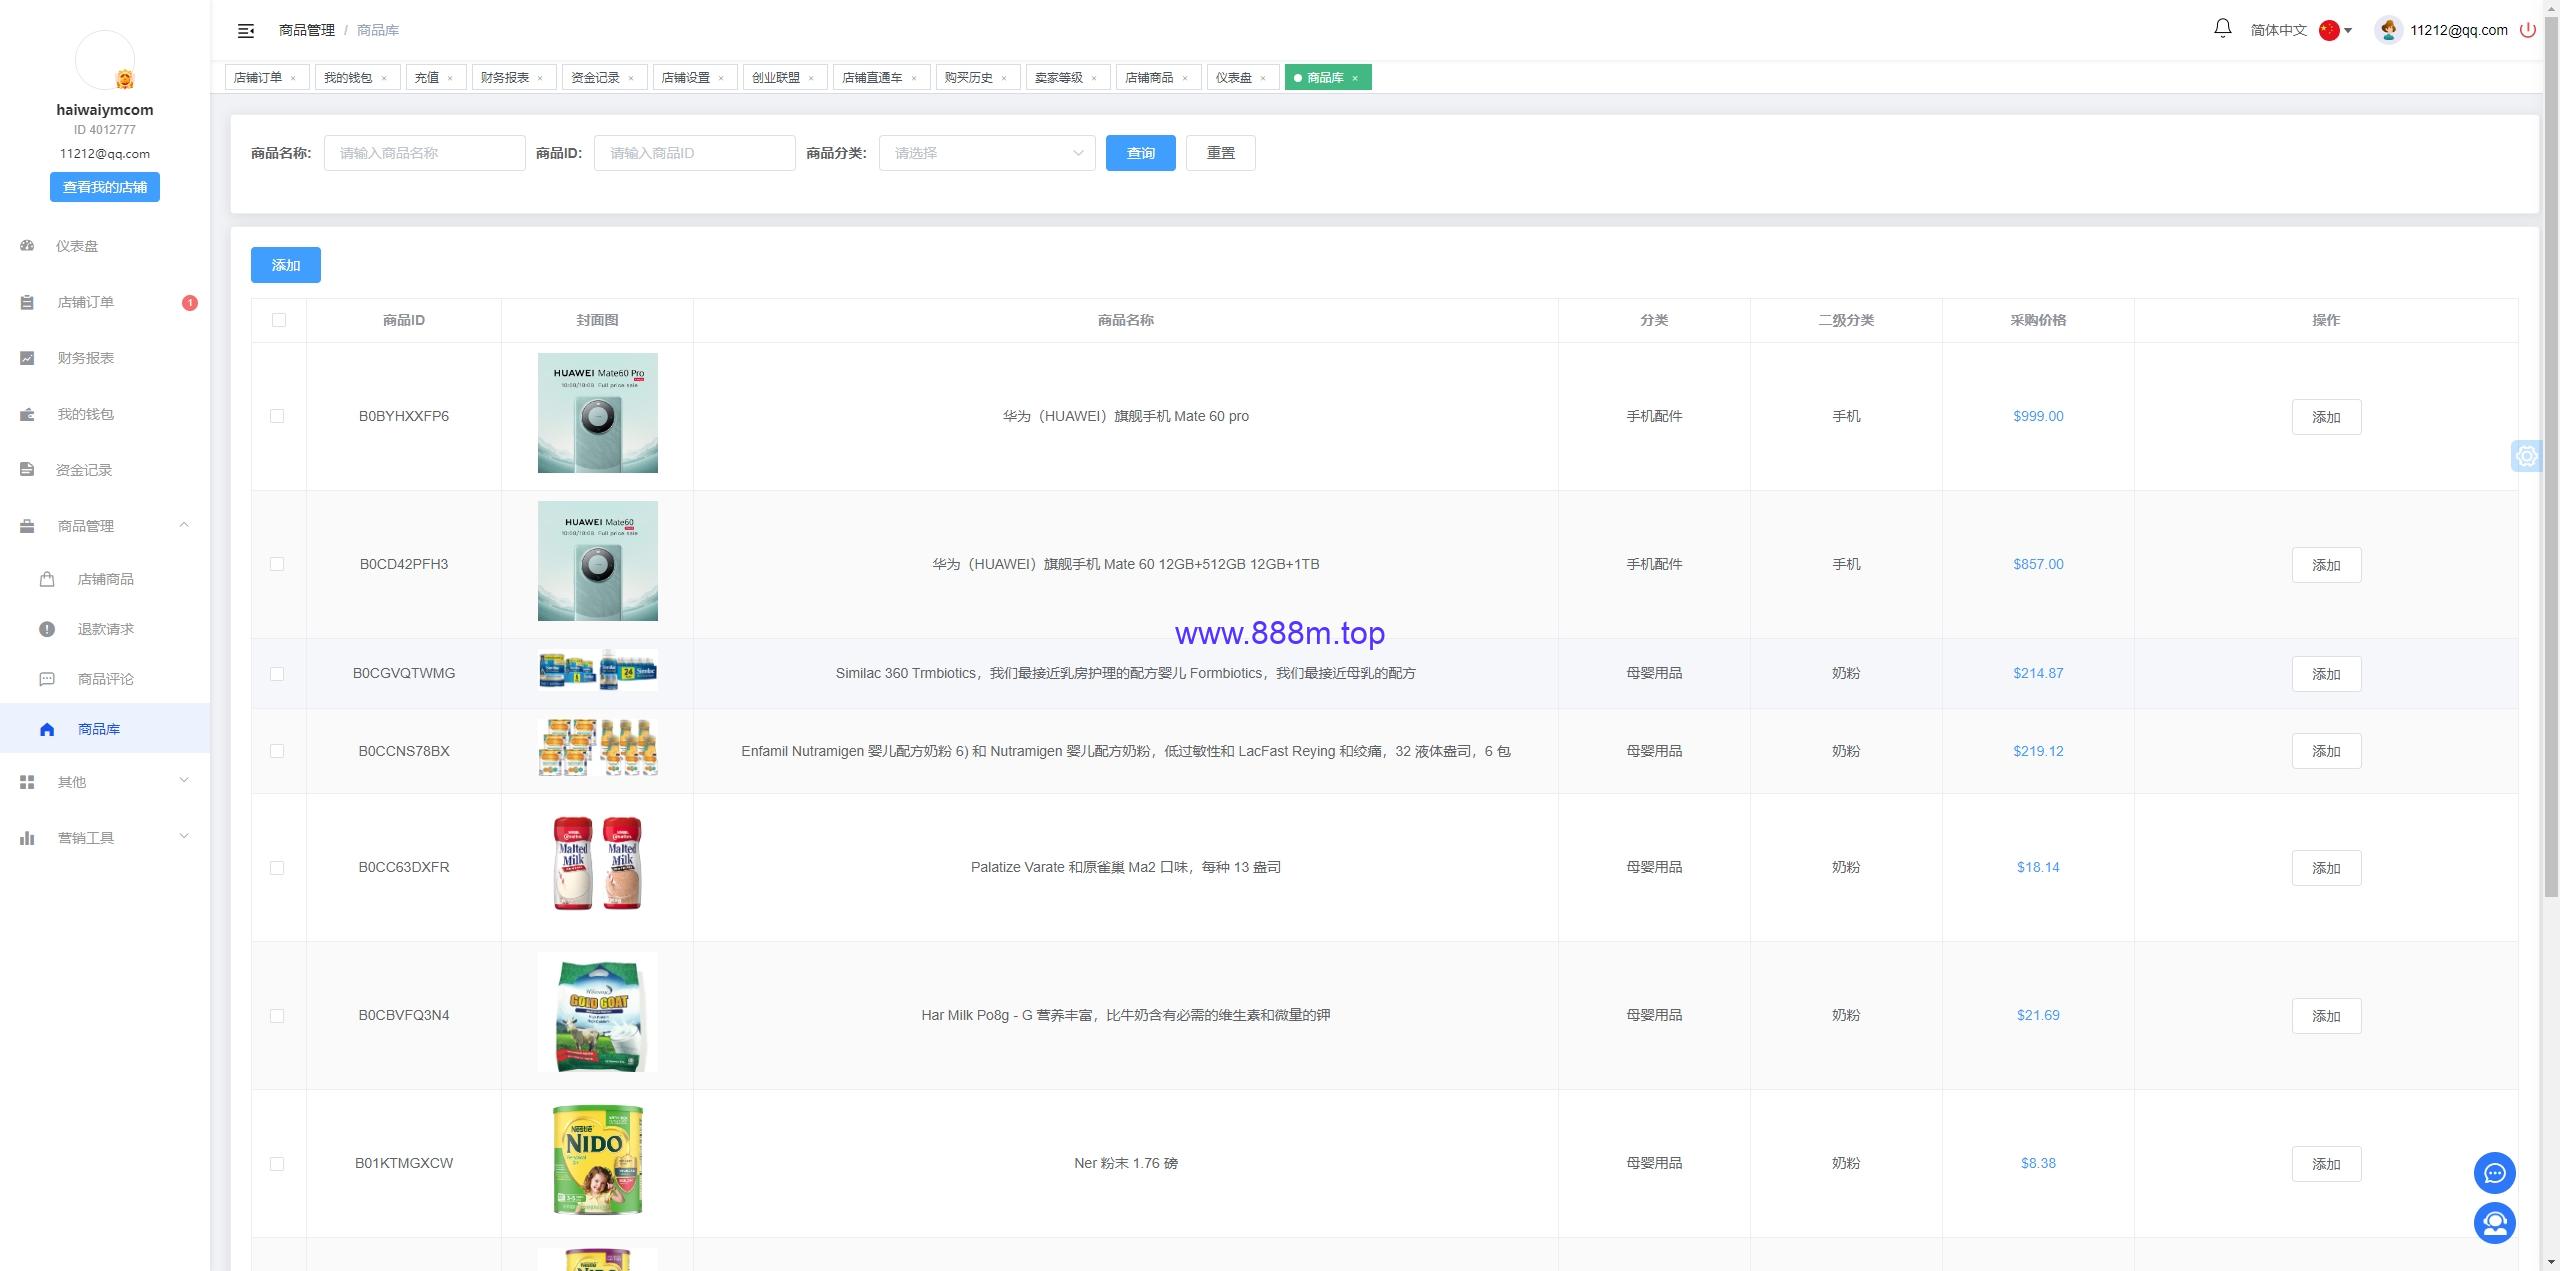
Task: Add the Similac 360 product row
Action: [x=2326, y=674]
